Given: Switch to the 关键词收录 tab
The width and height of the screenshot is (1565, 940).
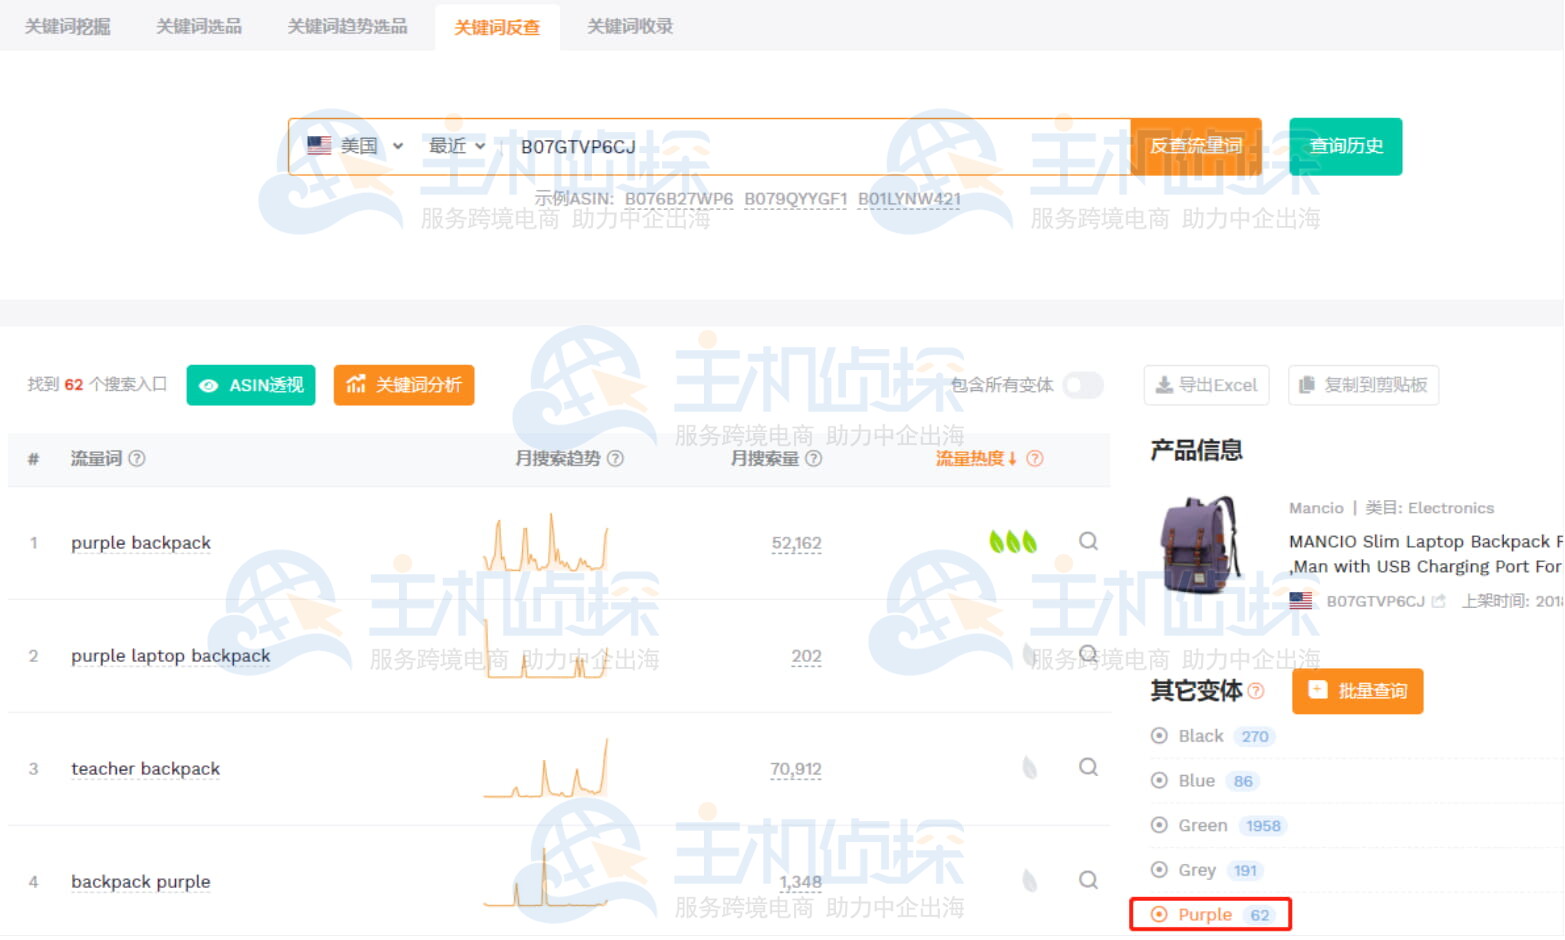Looking at the screenshot, I should (x=628, y=25).
